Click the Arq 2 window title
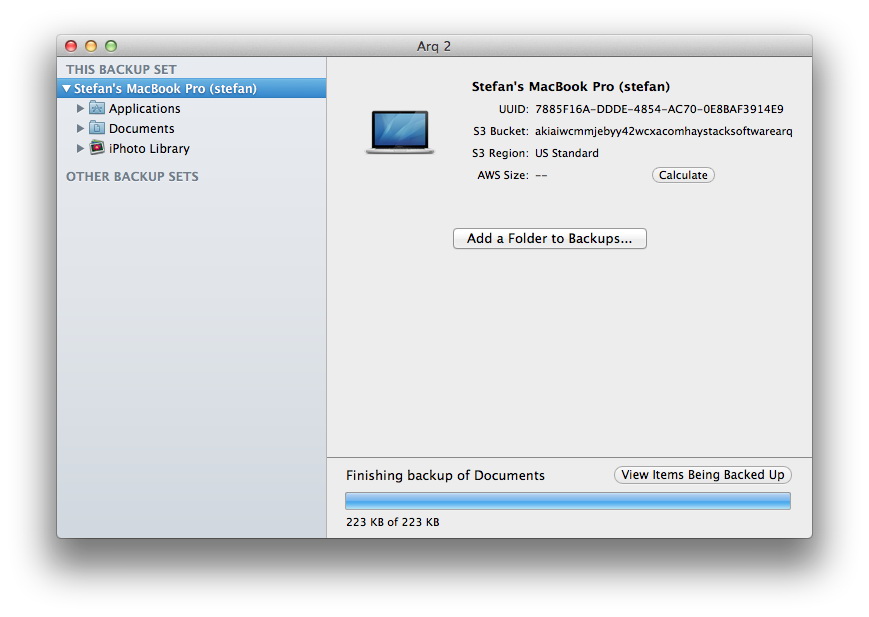This screenshot has width=869, height=617. click(x=433, y=46)
